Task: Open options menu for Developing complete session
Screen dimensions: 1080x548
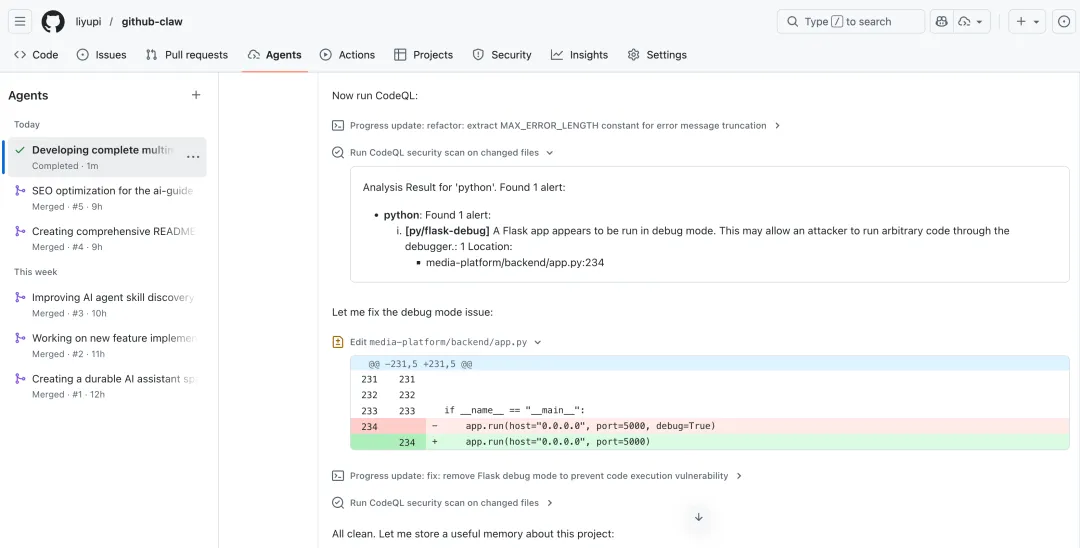Action: 193,157
